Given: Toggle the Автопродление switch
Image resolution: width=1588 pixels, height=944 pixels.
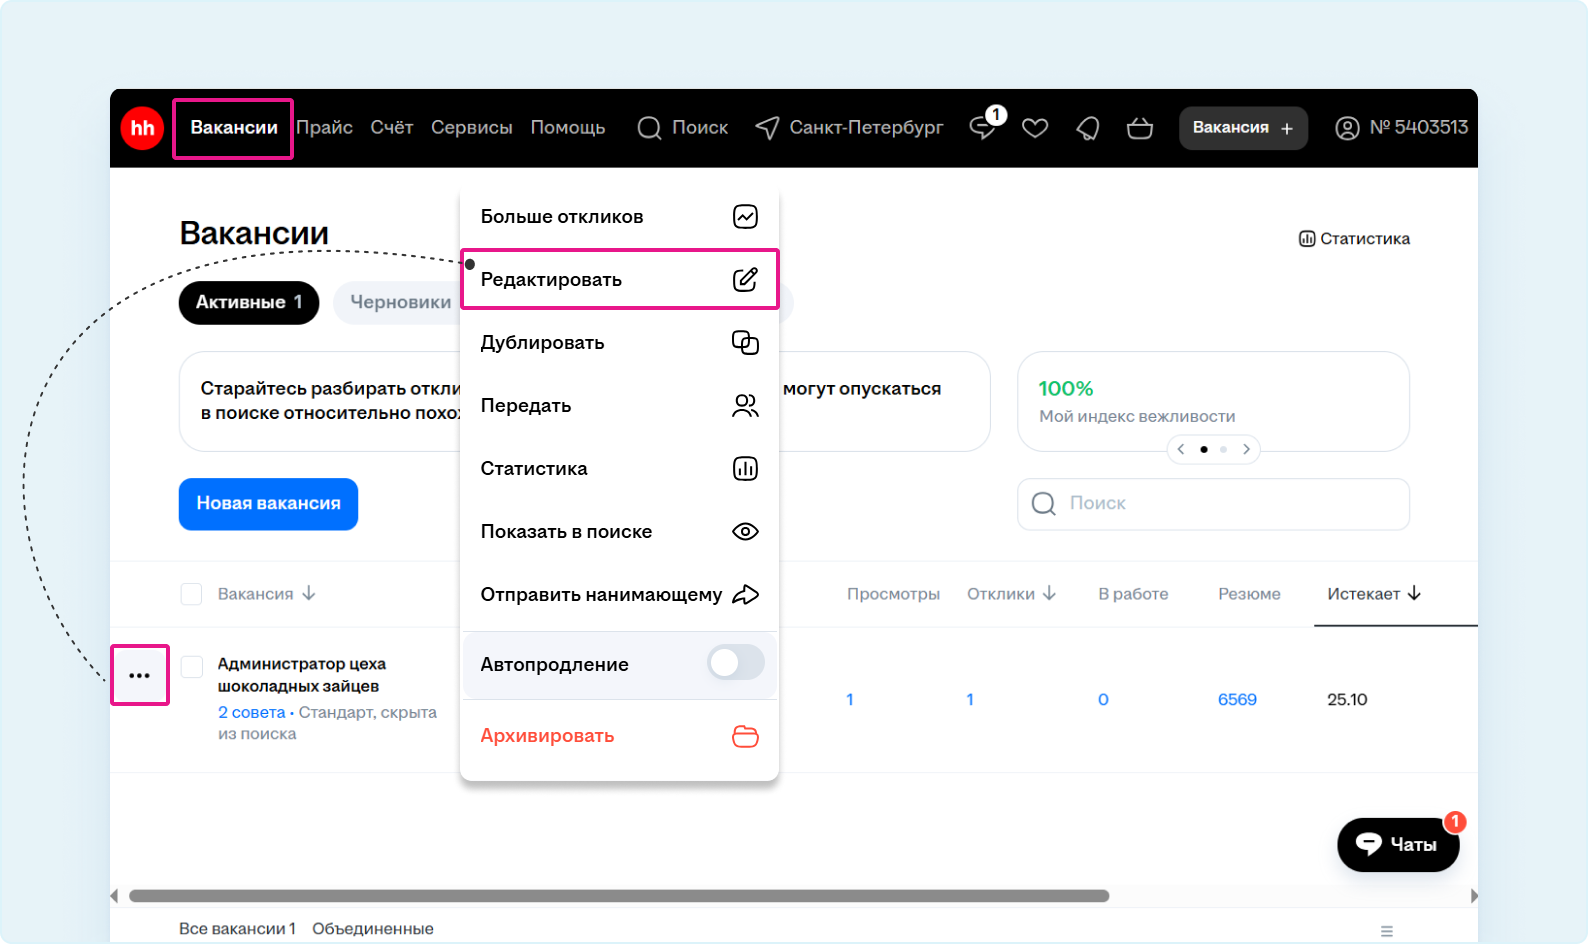Looking at the screenshot, I should point(736,663).
